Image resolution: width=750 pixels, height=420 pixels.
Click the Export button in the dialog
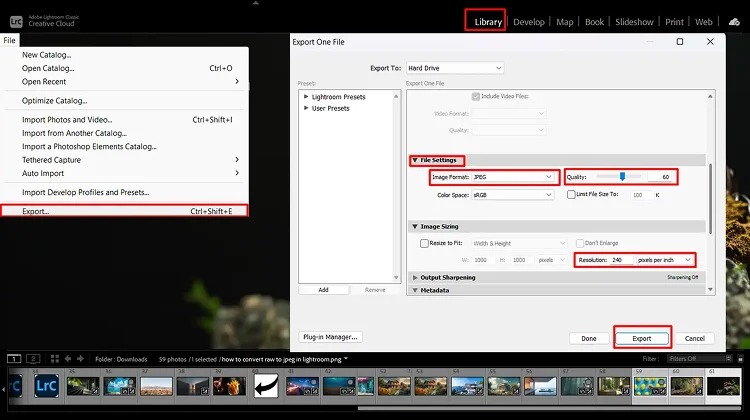pyautogui.click(x=642, y=338)
